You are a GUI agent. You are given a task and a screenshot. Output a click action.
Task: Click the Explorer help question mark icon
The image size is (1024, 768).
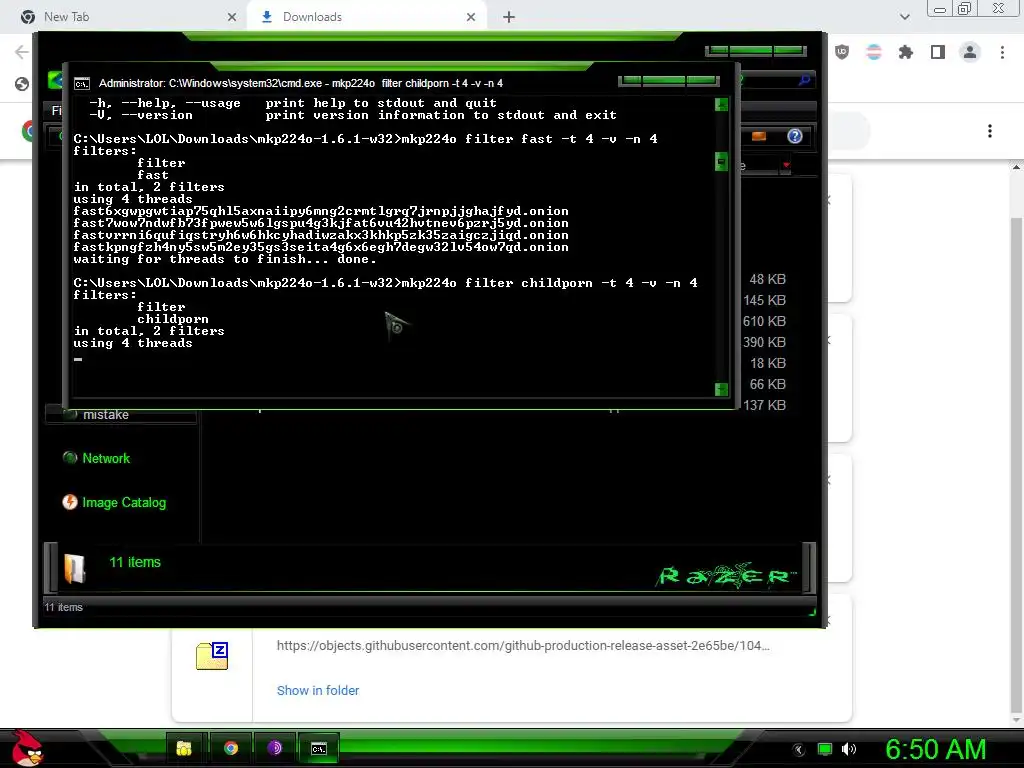795,136
